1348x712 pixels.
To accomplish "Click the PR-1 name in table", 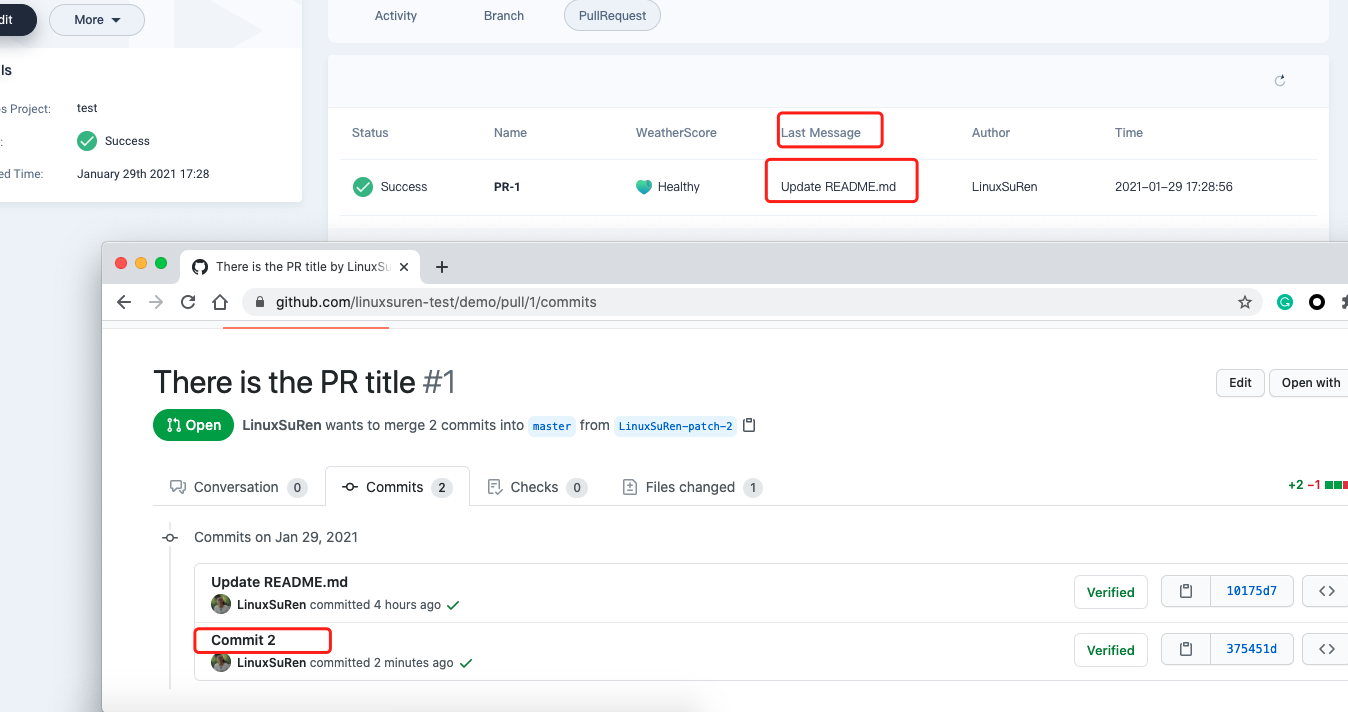I will click(507, 187).
